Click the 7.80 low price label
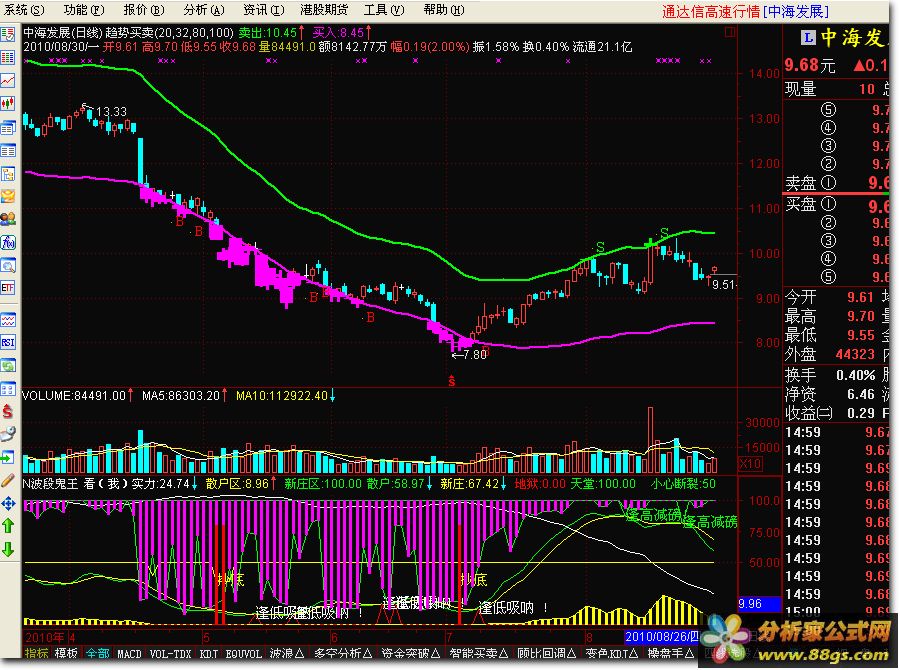The image size is (900, 670). coord(474,355)
